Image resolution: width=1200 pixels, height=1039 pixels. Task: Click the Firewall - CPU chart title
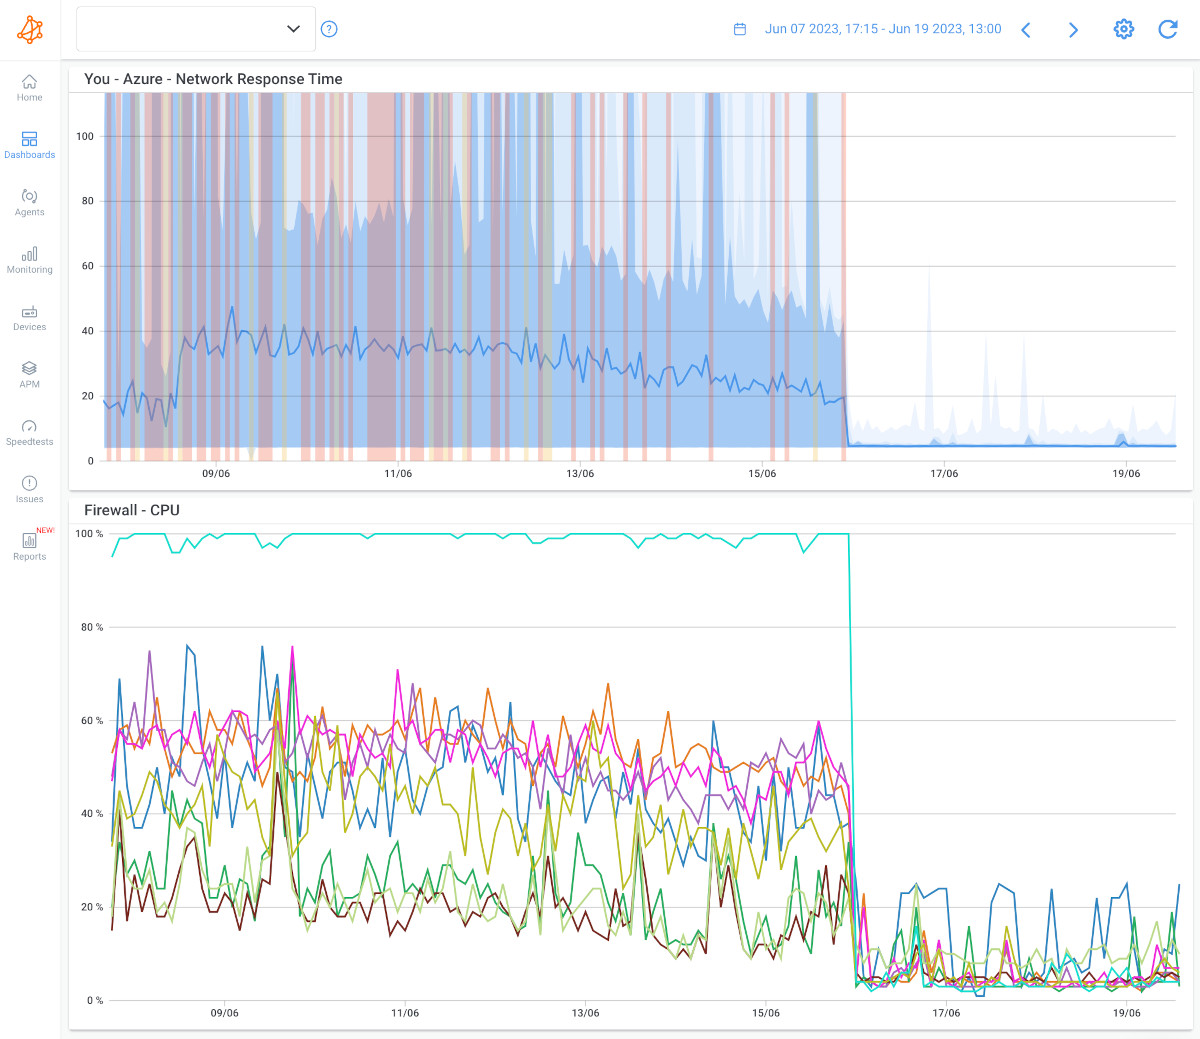(x=132, y=510)
